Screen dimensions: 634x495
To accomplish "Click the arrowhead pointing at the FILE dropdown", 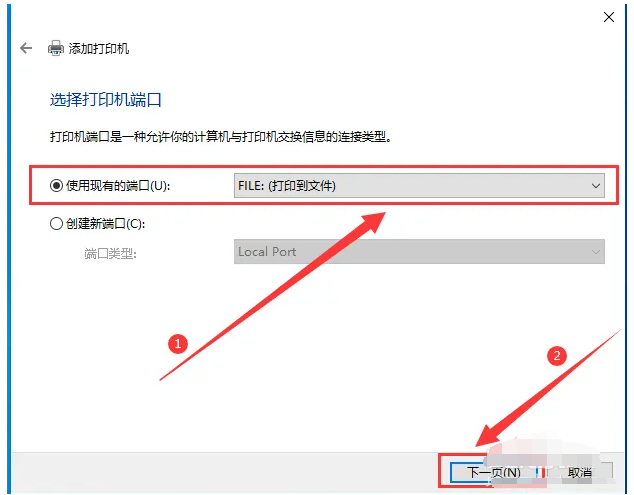I will (x=371, y=222).
